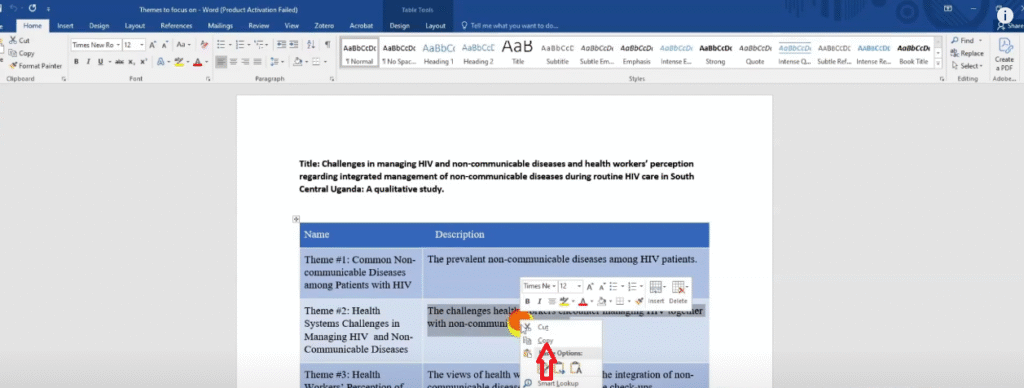
Task: Click table move handle above Name column
Action: tap(296, 219)
